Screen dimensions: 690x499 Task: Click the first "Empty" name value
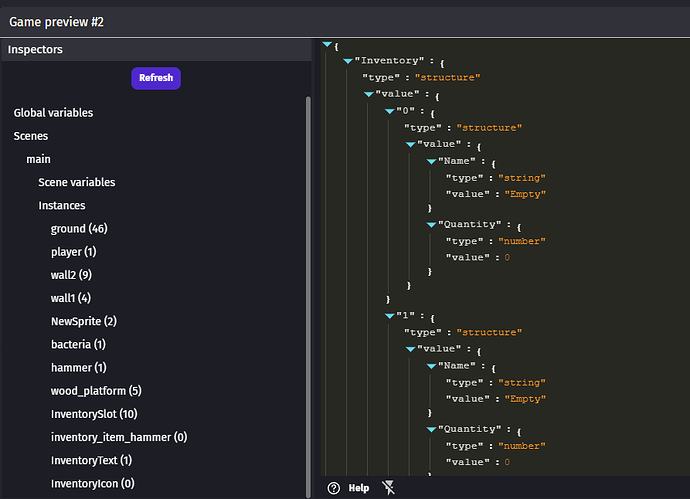tap(525, 195)
